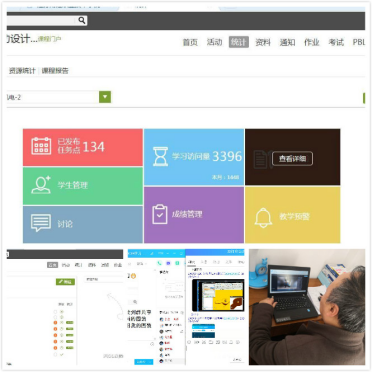Open the 活动 navigation tab
372x372 pixels.
pos(214,42)
